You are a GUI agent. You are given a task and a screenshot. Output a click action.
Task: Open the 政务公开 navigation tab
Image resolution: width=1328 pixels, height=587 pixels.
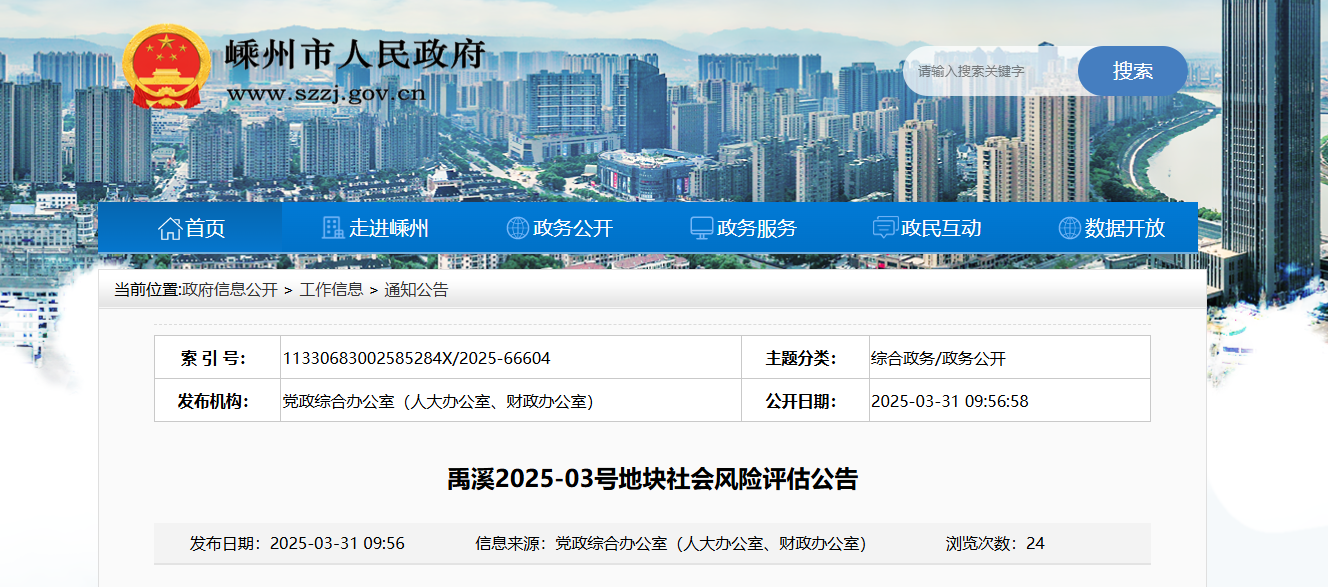click(x=558, y=228)
